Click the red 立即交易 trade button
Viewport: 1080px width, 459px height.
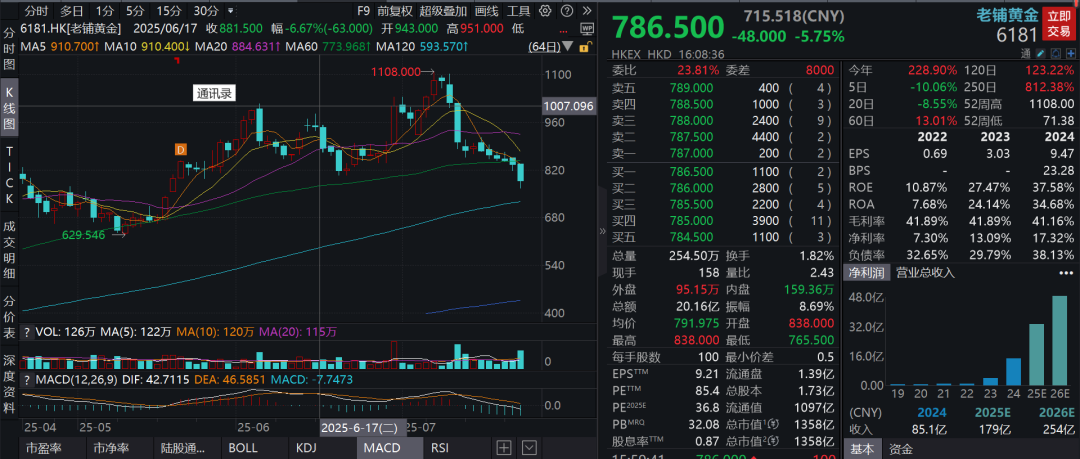point(1059,22)
